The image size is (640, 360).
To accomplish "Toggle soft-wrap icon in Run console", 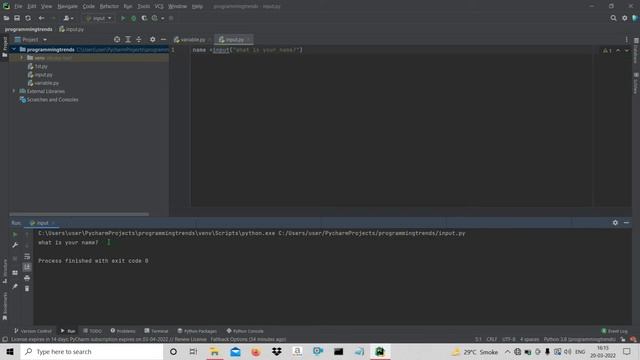I will [x=27, y=256].
